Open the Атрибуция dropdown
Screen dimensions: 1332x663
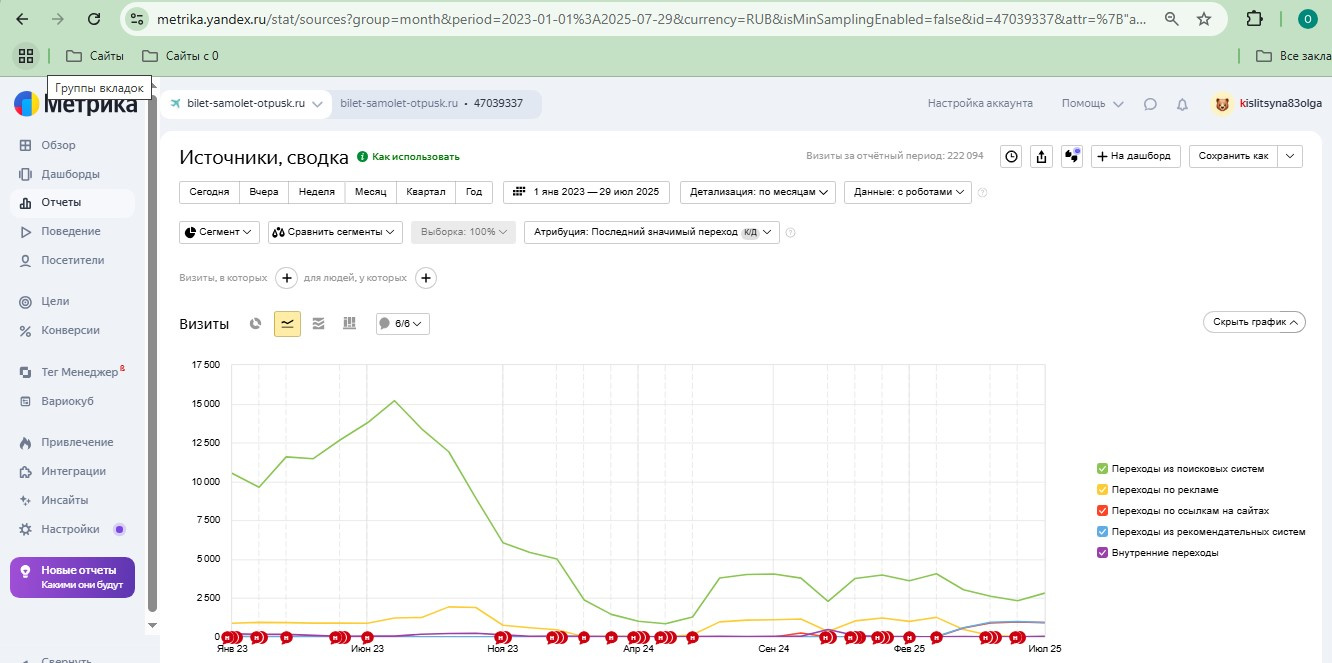pos(652,232)
